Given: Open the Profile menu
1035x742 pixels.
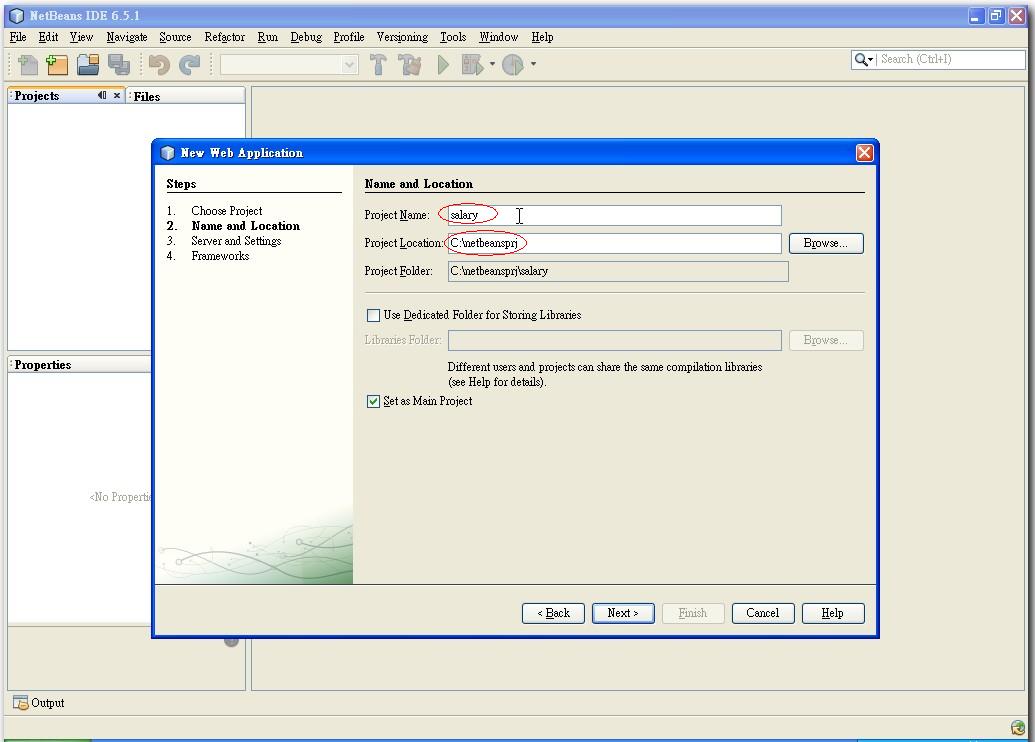Looking at the screenshot, I should tap(349, 37).
